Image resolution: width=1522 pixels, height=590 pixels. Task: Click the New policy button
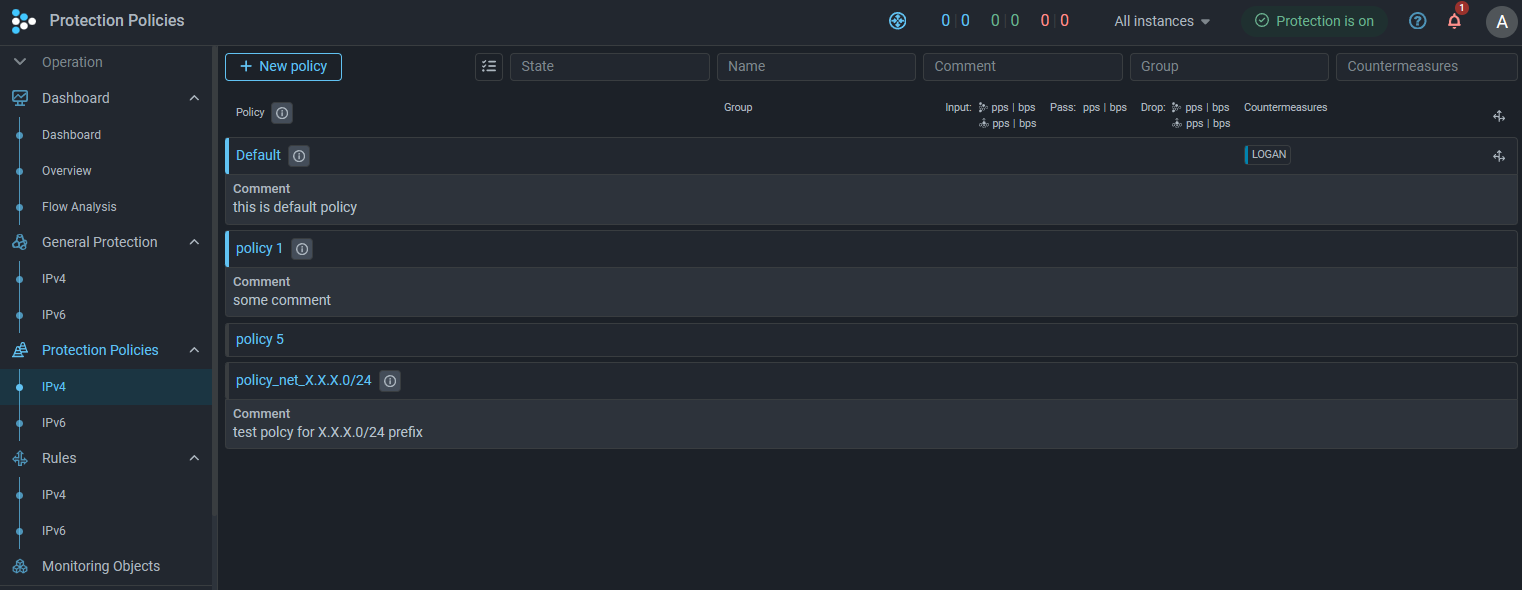pos(283,67)
